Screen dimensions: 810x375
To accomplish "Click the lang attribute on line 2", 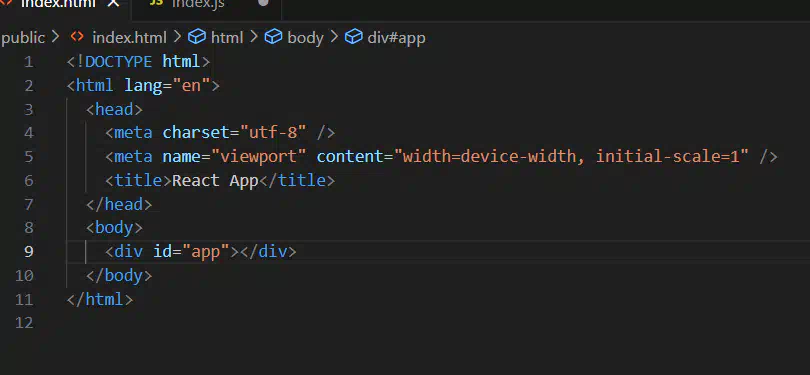I will pyautogui.click(x=143, y=85).
